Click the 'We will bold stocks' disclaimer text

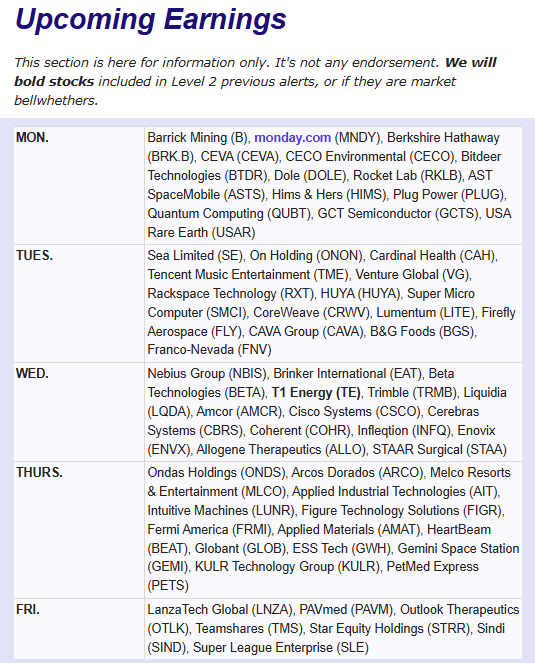click(x=255, y=72)
